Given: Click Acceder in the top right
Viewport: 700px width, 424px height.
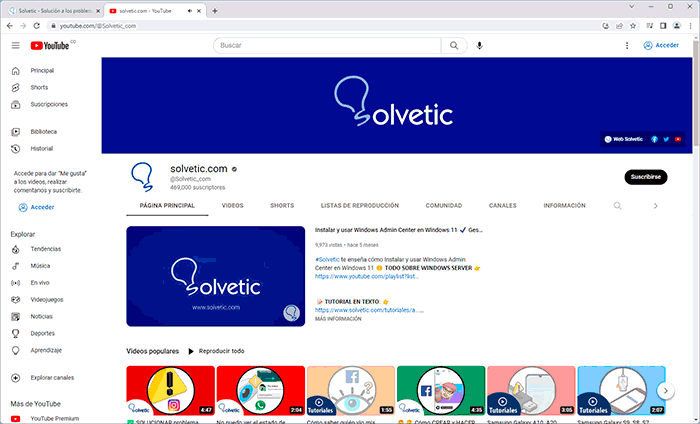Looking at the screenshot, I should [661, 46].
